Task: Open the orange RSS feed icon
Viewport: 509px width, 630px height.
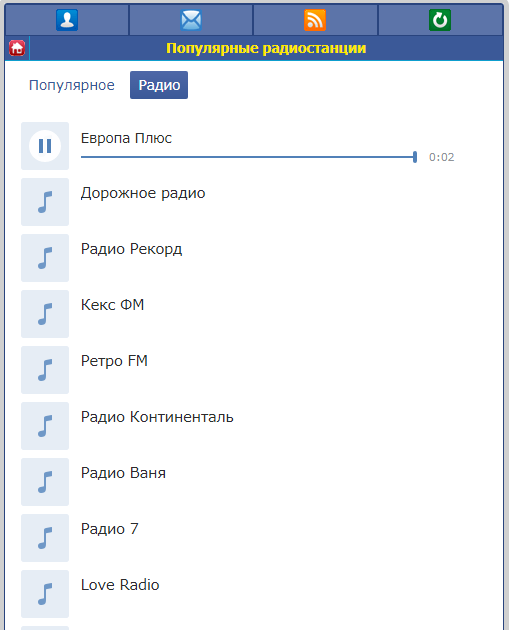Action: tap(315, 20)
